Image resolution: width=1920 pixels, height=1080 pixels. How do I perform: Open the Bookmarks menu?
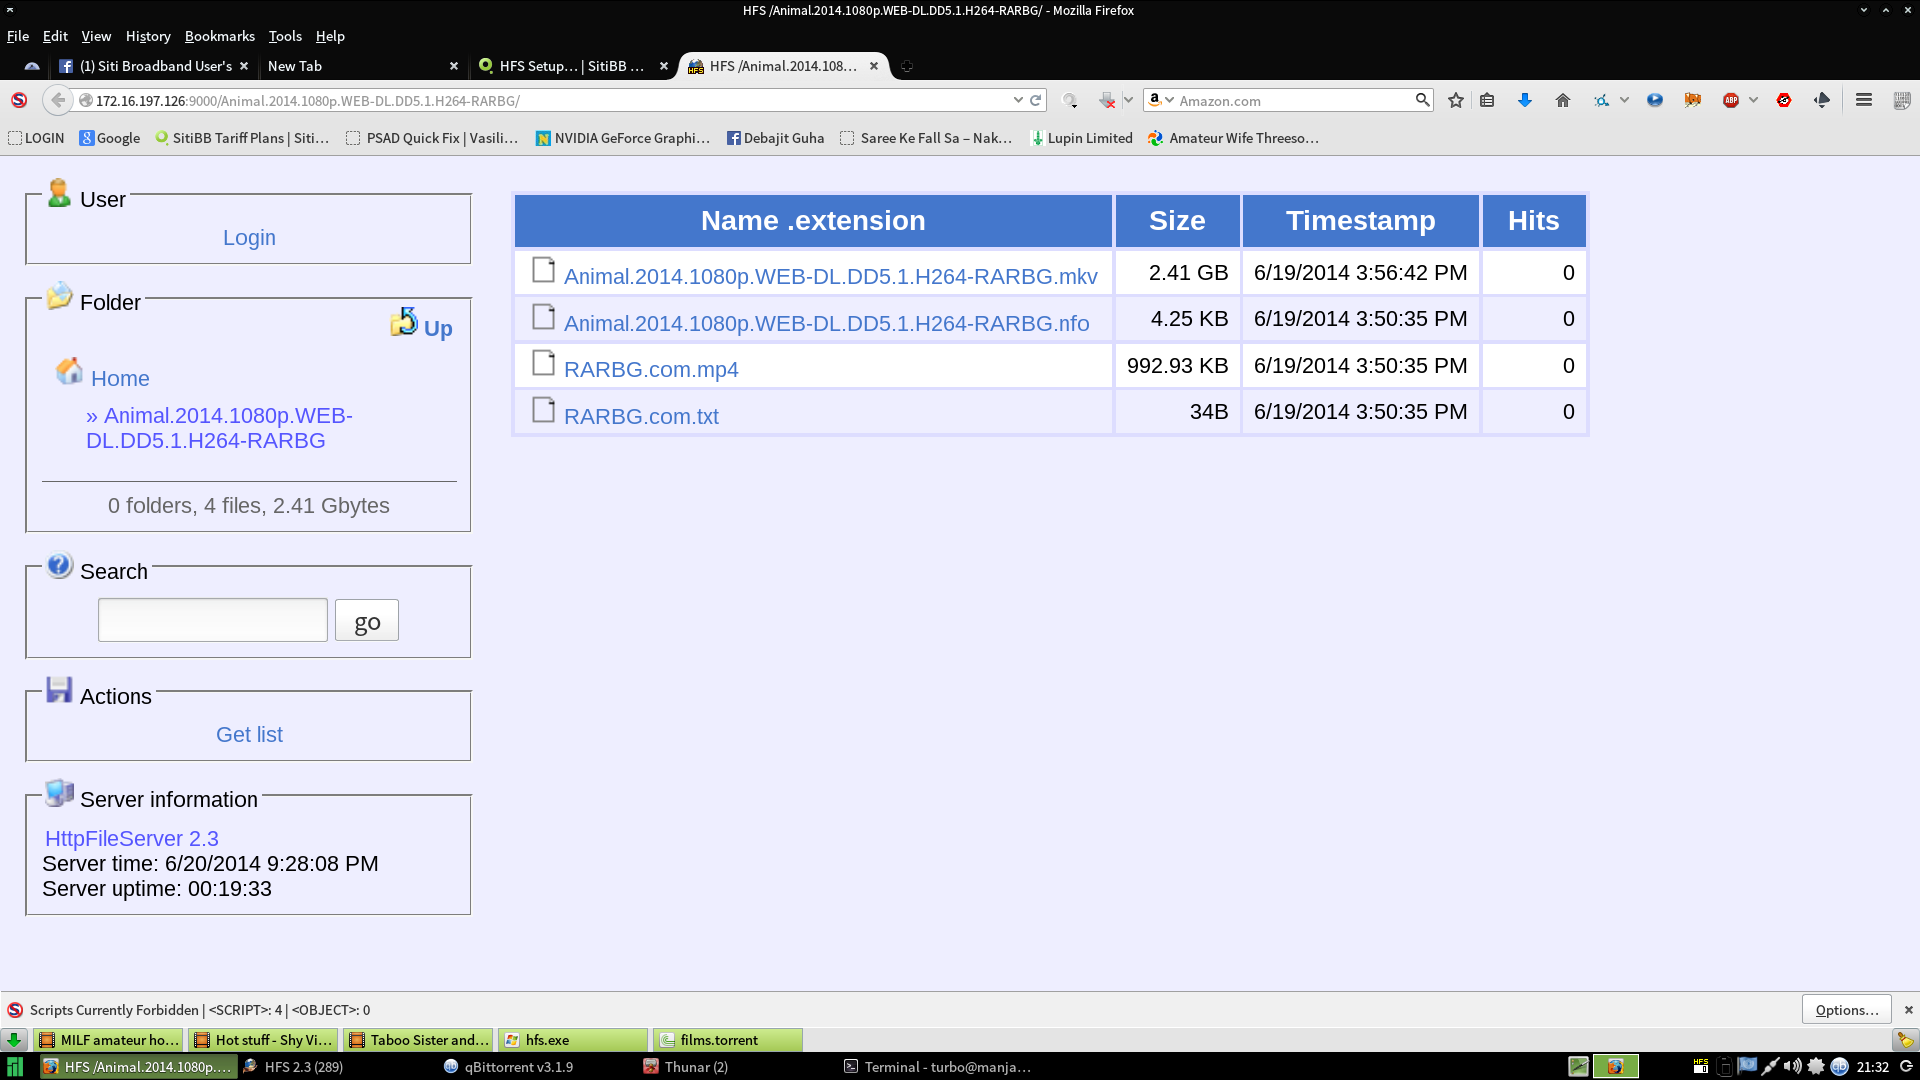pos(219,36)
